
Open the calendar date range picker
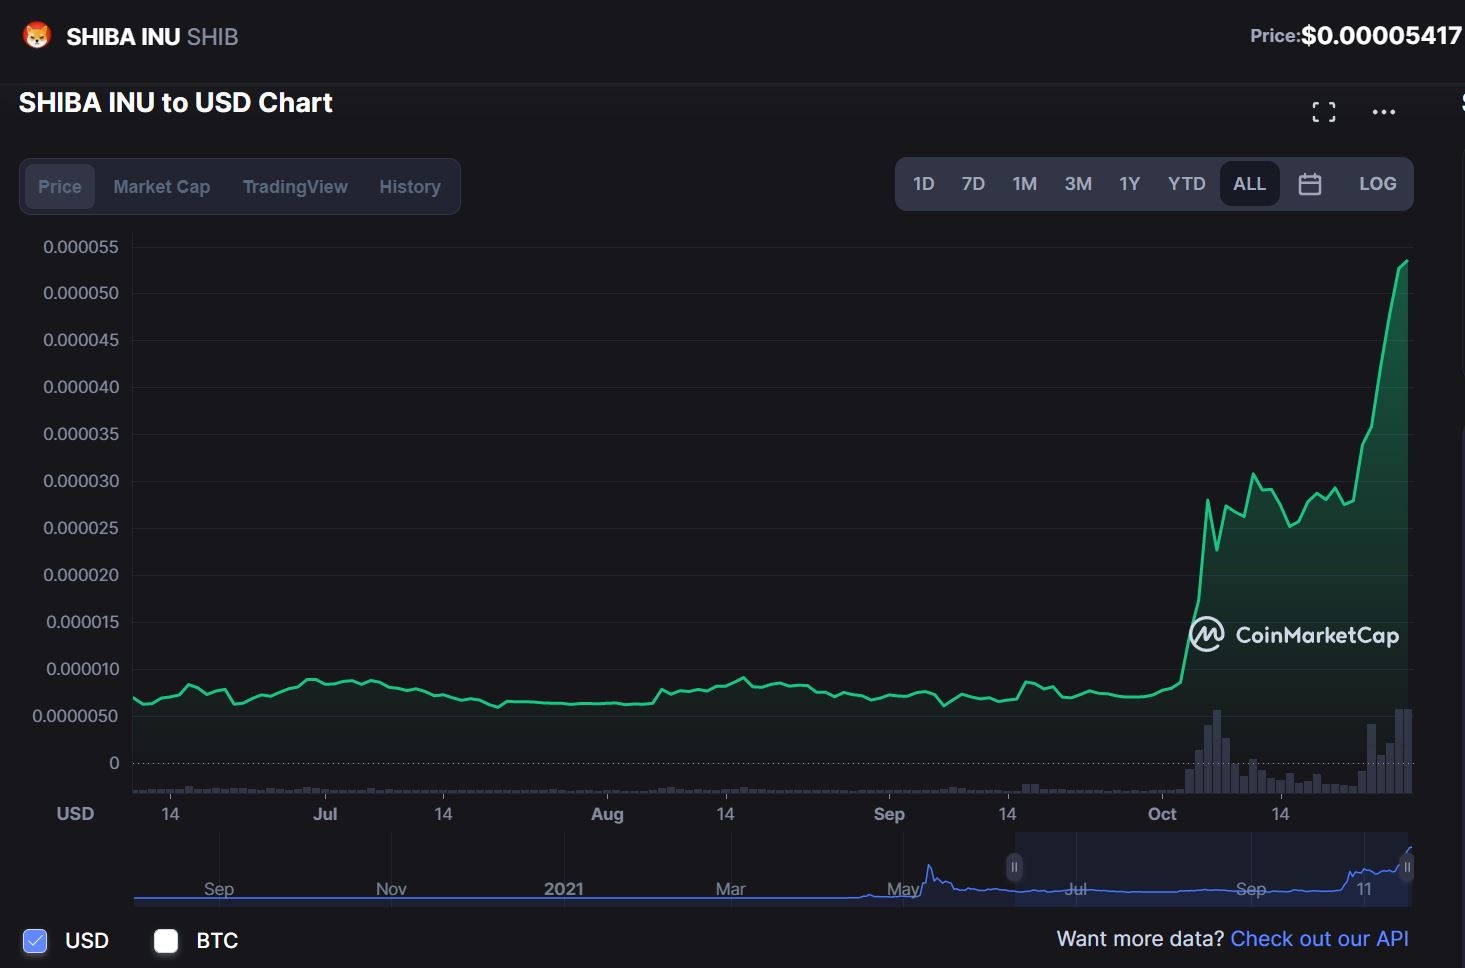click(1309, 184)
